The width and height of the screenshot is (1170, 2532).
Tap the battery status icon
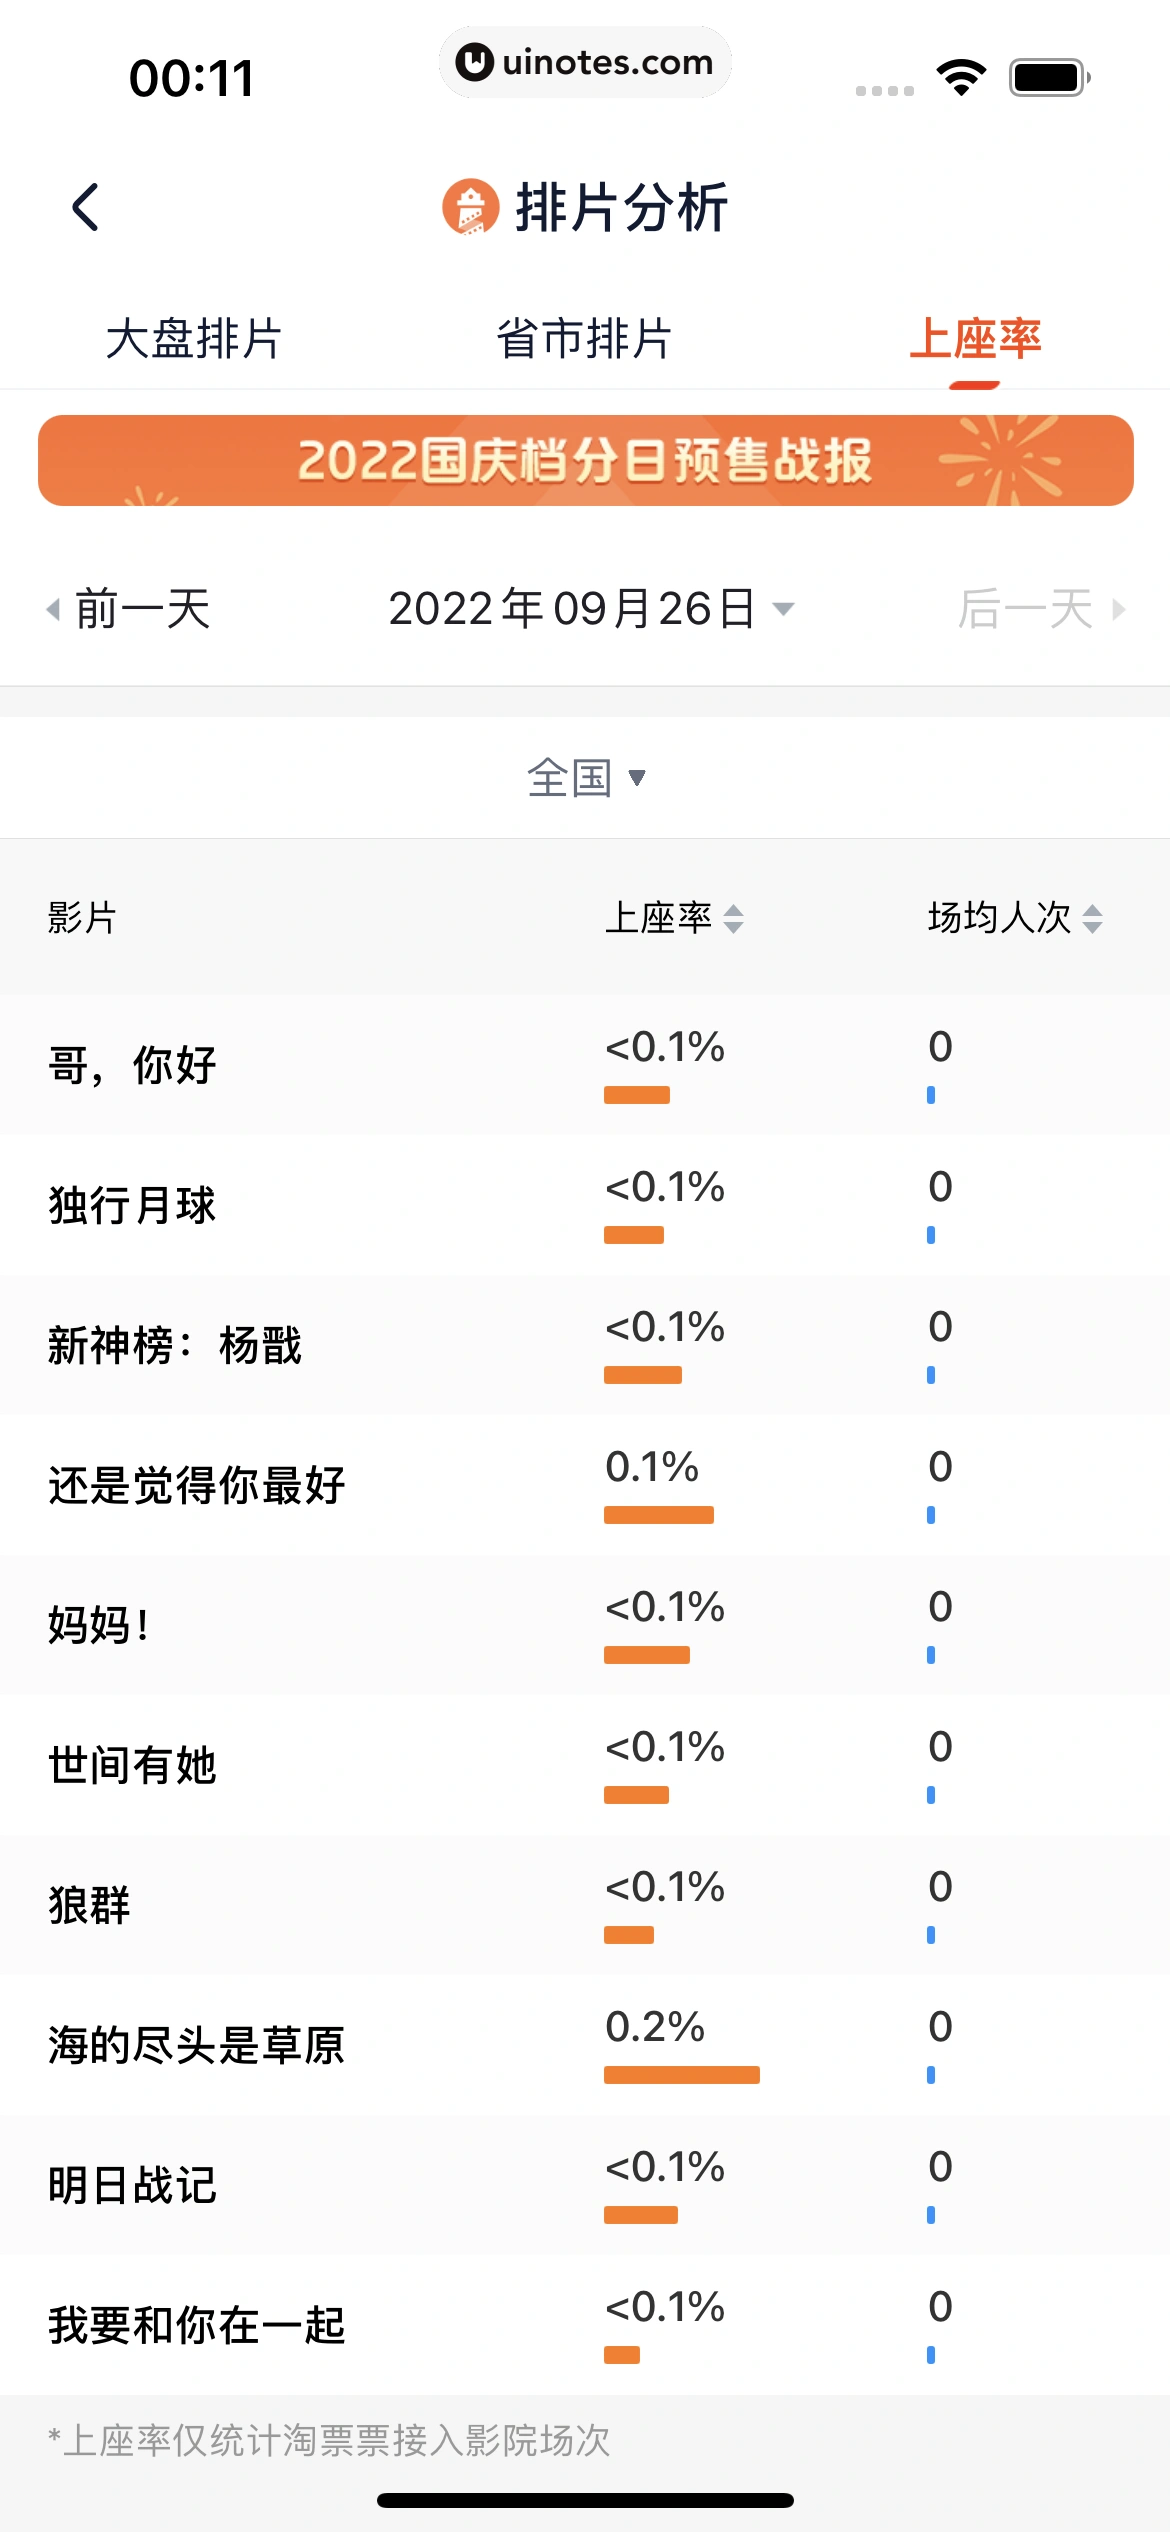click(x=1048, y=78)
